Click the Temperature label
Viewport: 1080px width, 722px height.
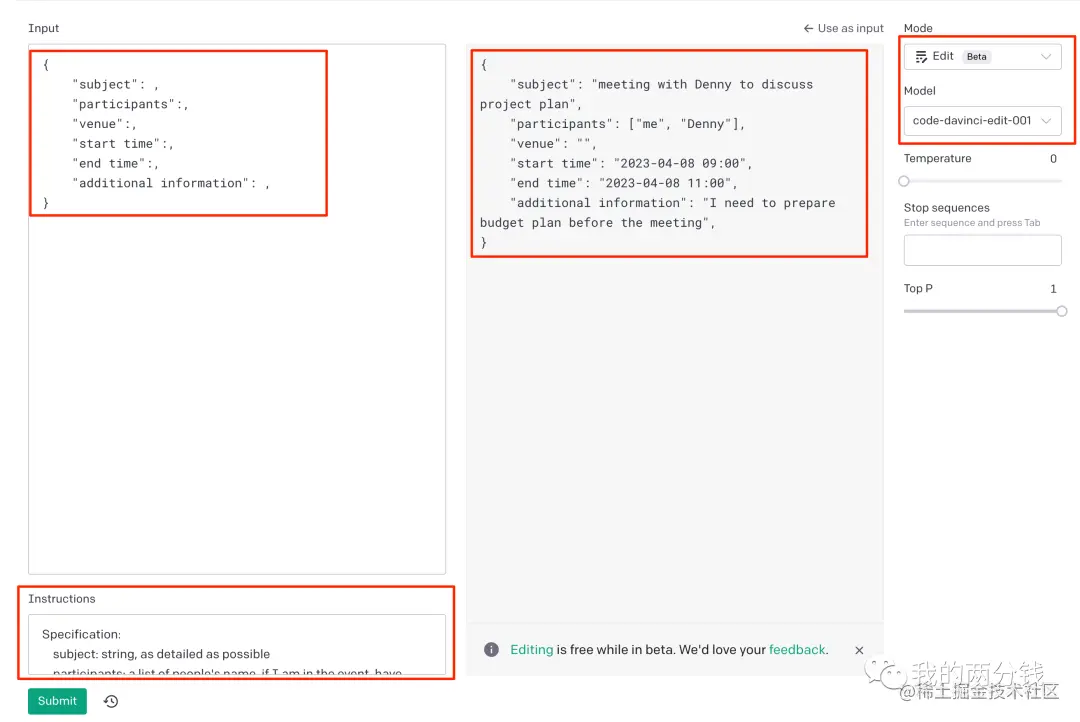pos(937,158)
